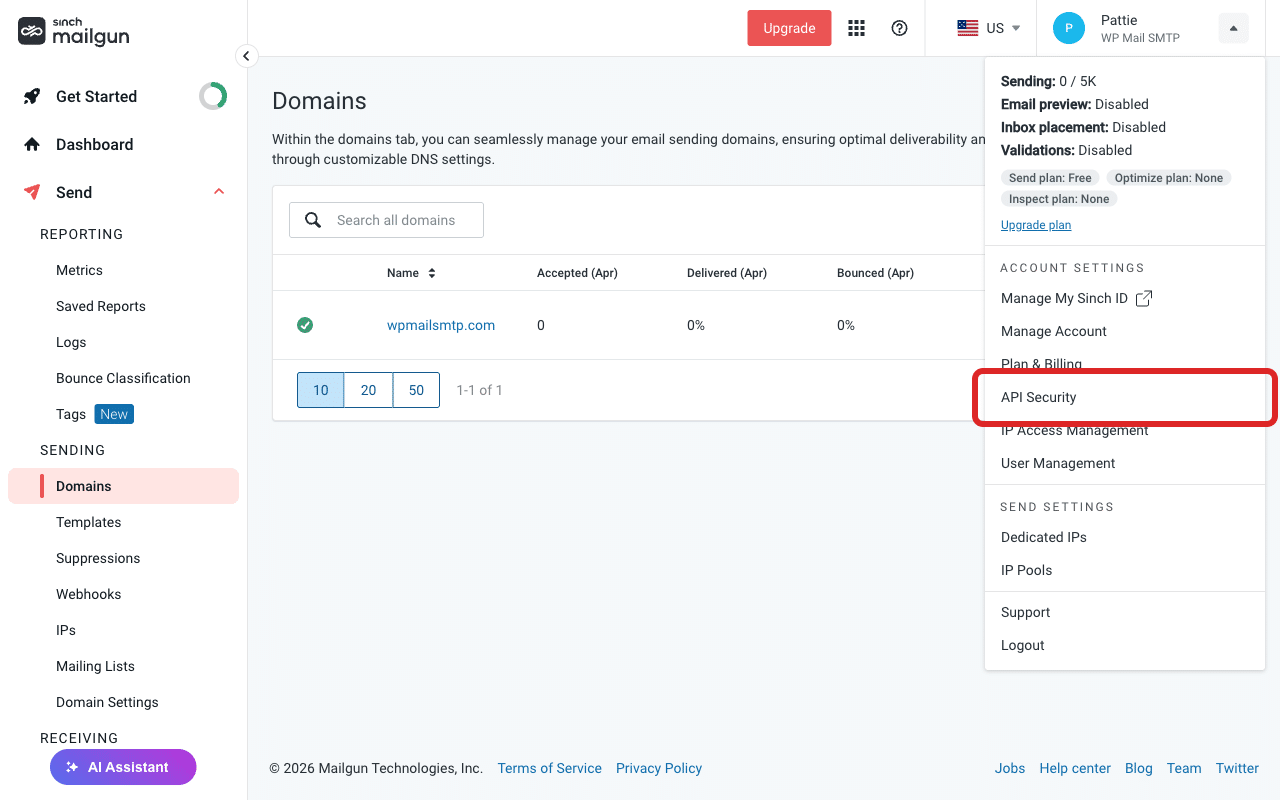The height and width of the screenshot is (800, 1280).
Task: Click the Accepted (Apr) column header
Action: (x=577, y=273)
